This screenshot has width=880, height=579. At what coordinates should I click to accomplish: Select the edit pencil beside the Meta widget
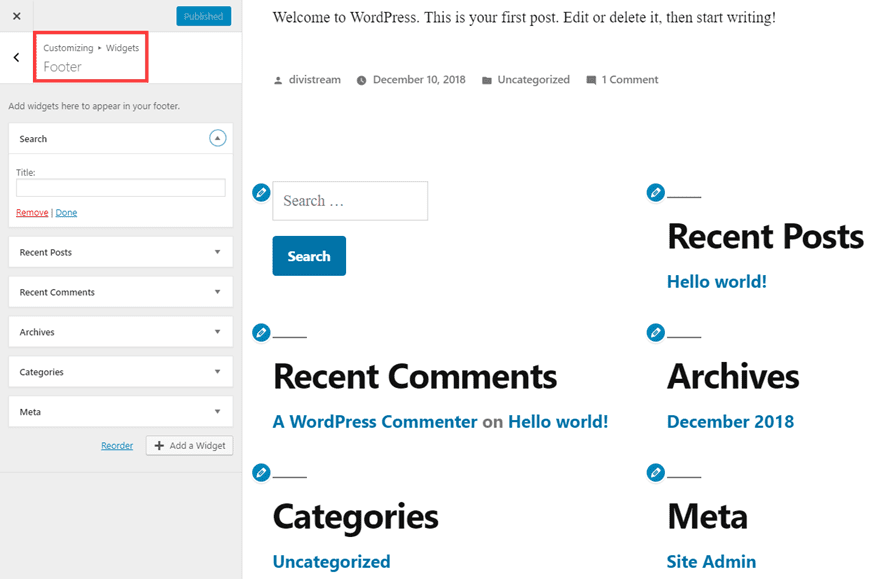(x=654, y=473)
